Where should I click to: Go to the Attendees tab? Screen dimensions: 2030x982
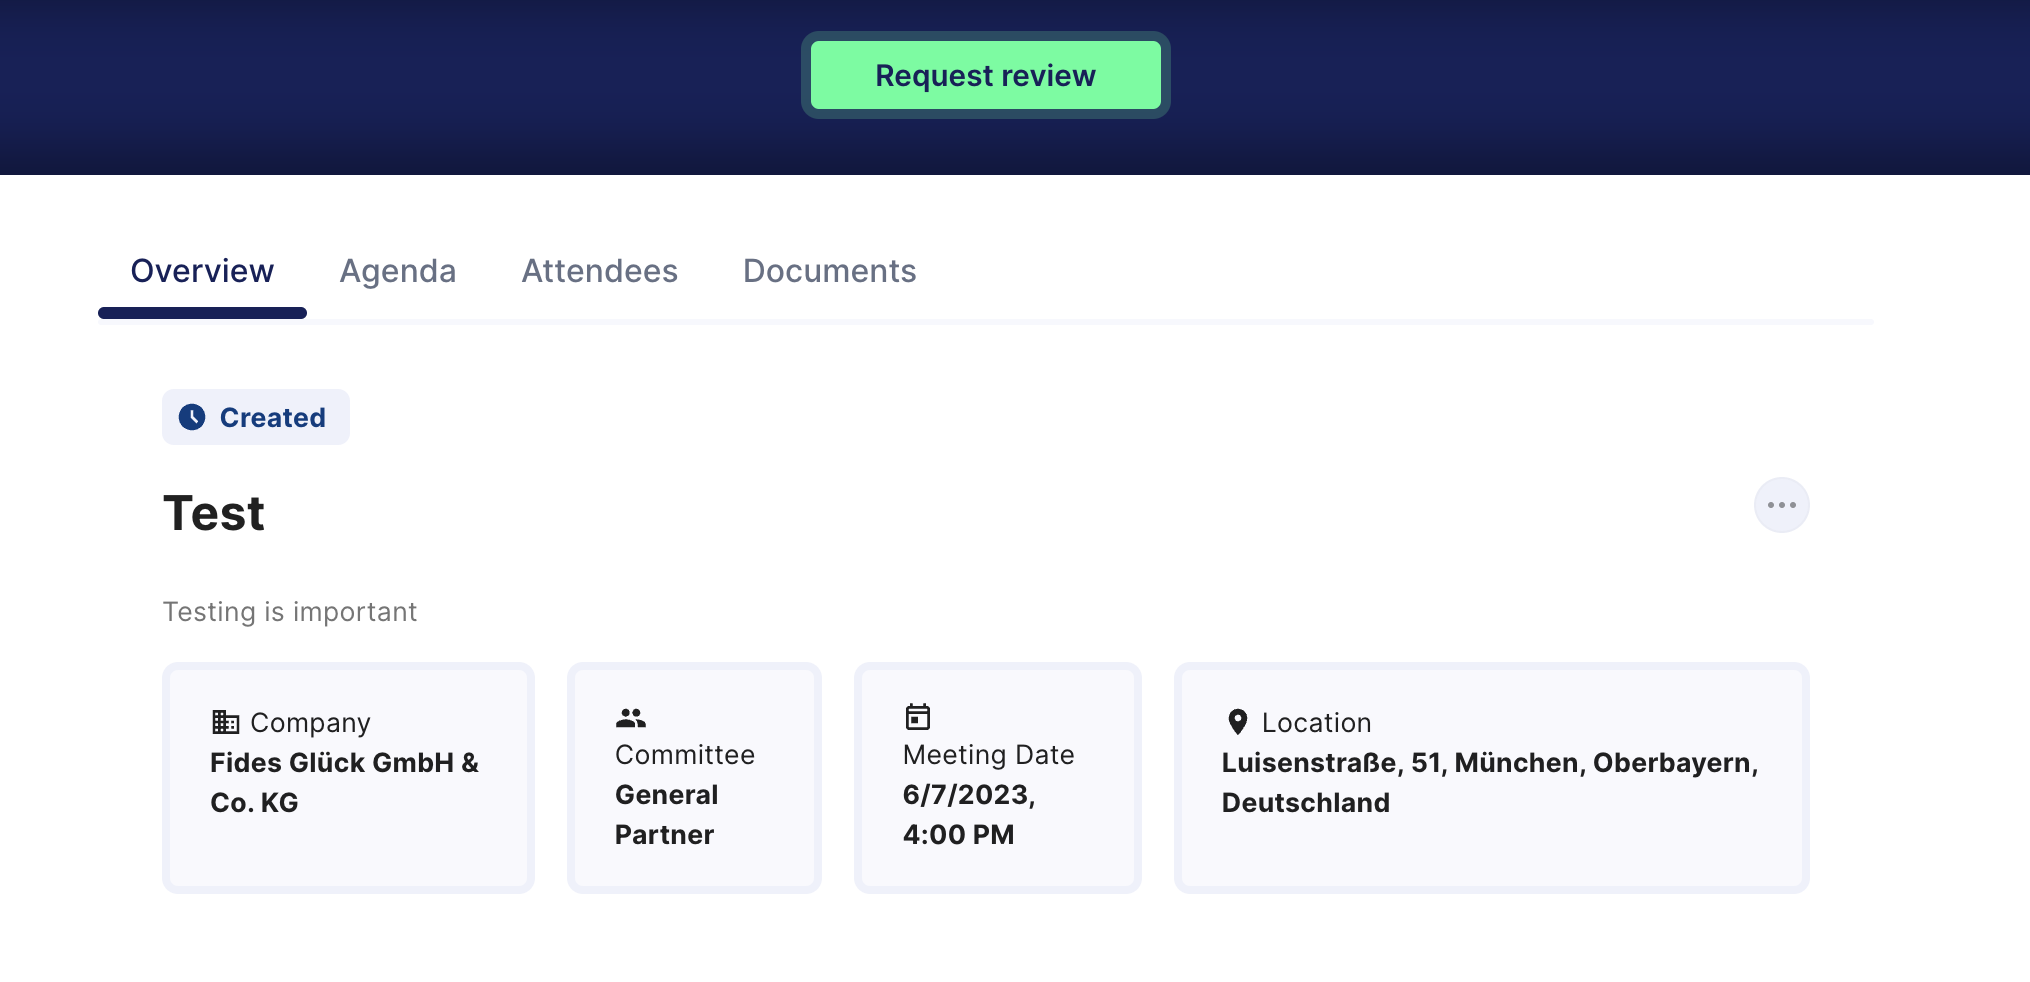[x=599, y=271]
